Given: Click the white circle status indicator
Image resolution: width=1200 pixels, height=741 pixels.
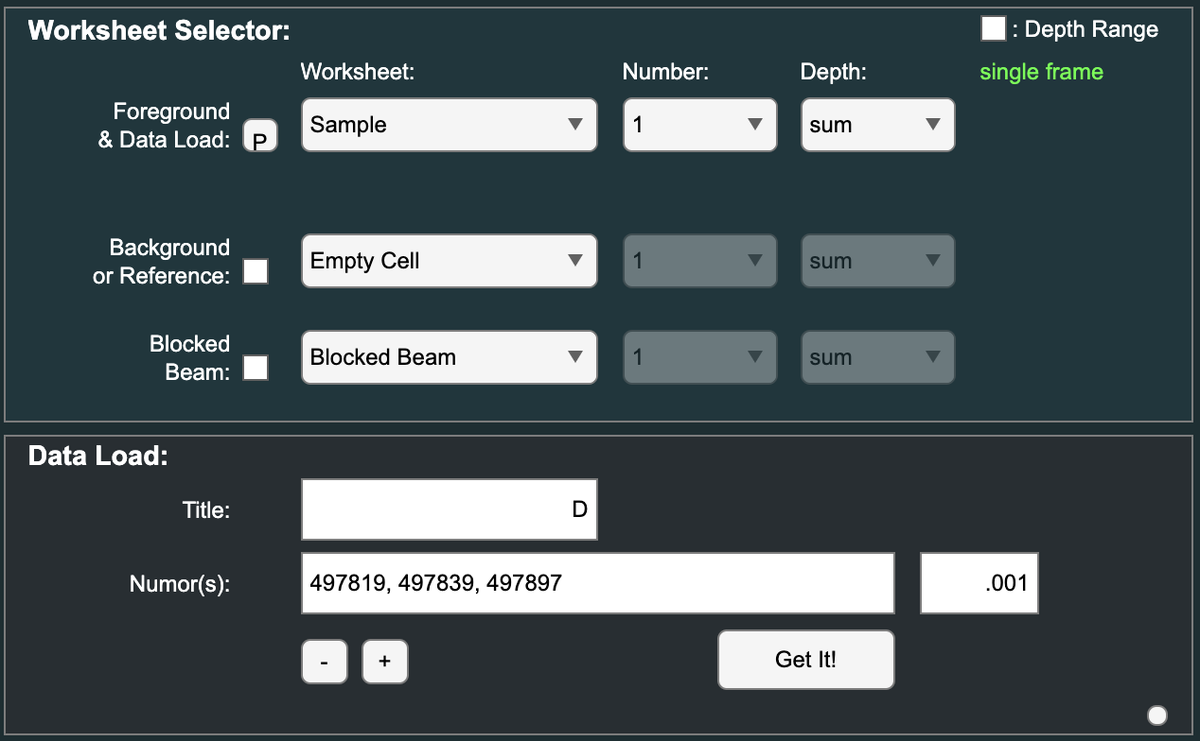Looking at the screenshot, I should (x=1157, y=714).
